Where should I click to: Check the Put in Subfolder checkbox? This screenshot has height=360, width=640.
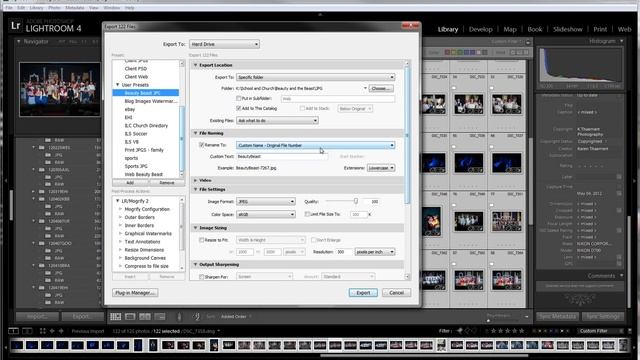[x=239, y=98]
